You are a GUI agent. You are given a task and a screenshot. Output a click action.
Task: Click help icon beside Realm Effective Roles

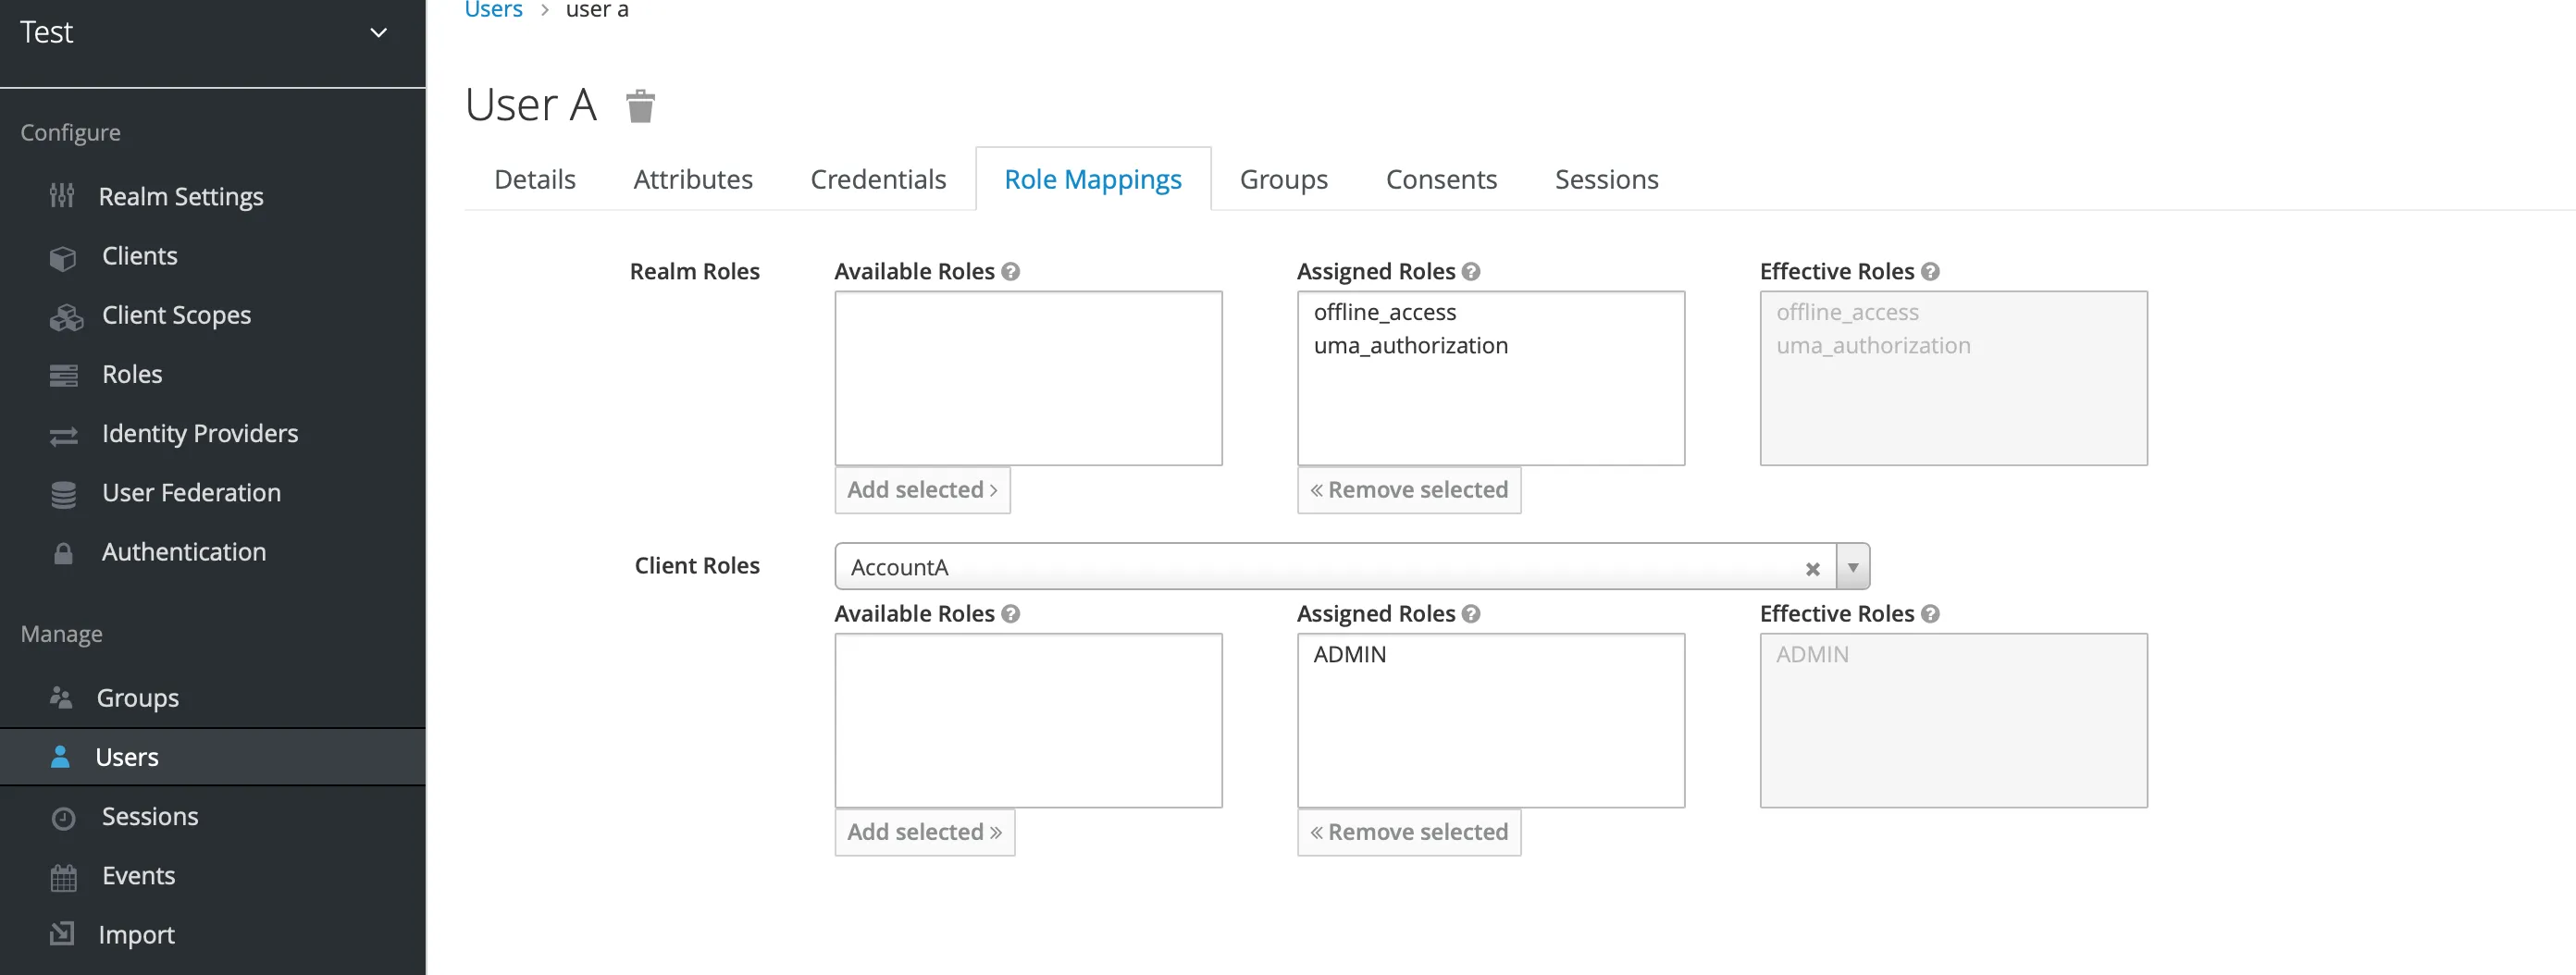point(1930,271)
